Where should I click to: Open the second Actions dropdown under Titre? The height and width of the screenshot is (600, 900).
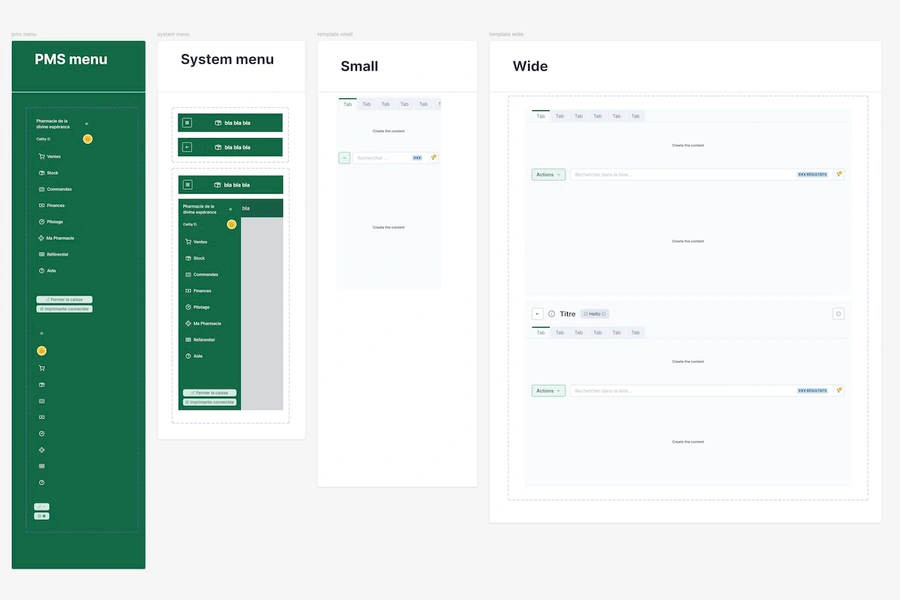tap(547, 391)
